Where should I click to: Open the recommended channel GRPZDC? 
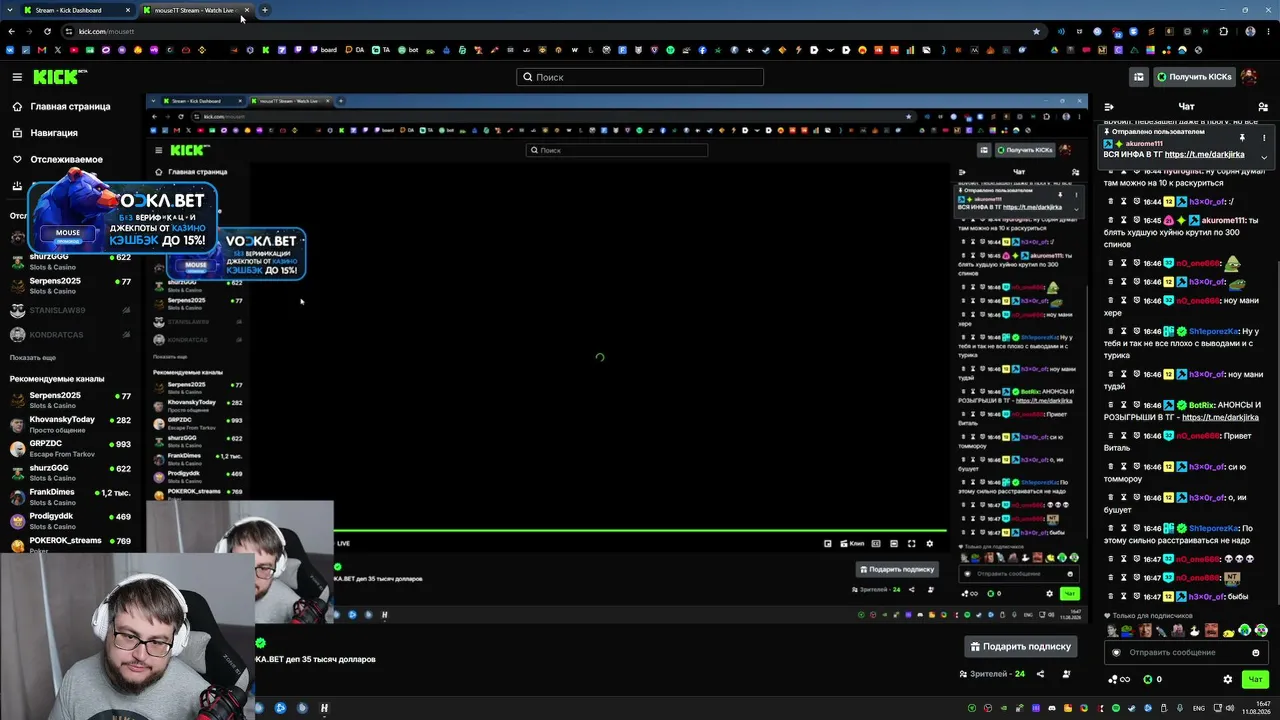pos(72,448)
